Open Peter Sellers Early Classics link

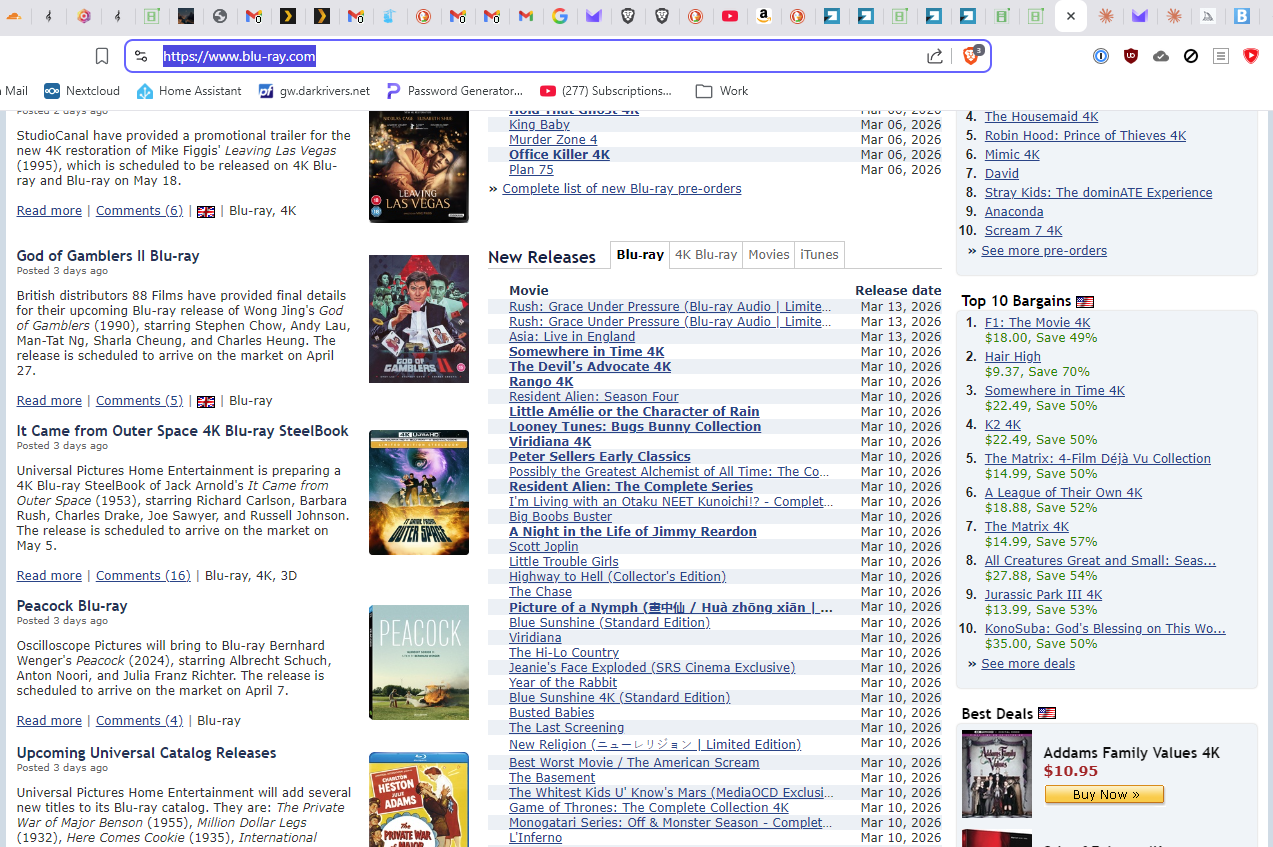(599, 457)
